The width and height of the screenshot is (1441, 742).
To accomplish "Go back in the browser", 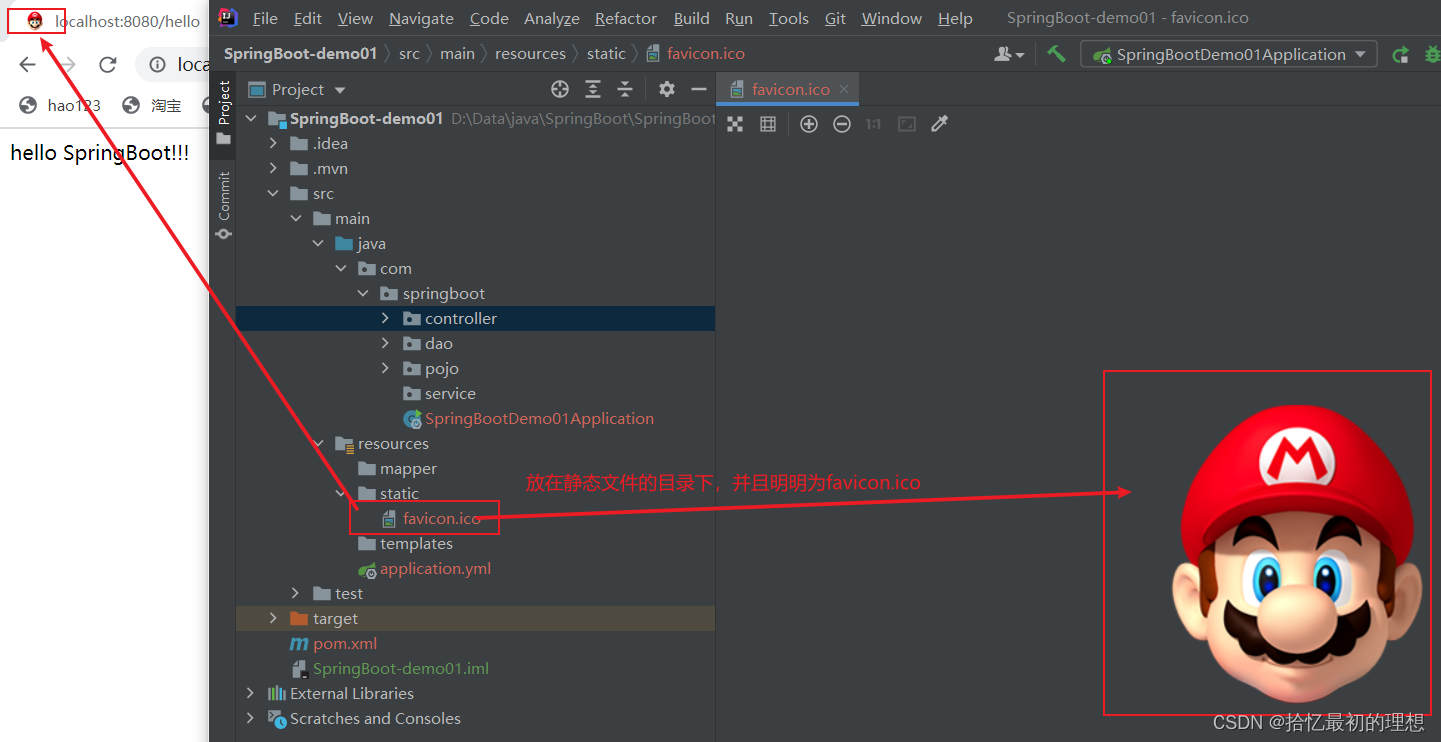I will click(27, 65).
